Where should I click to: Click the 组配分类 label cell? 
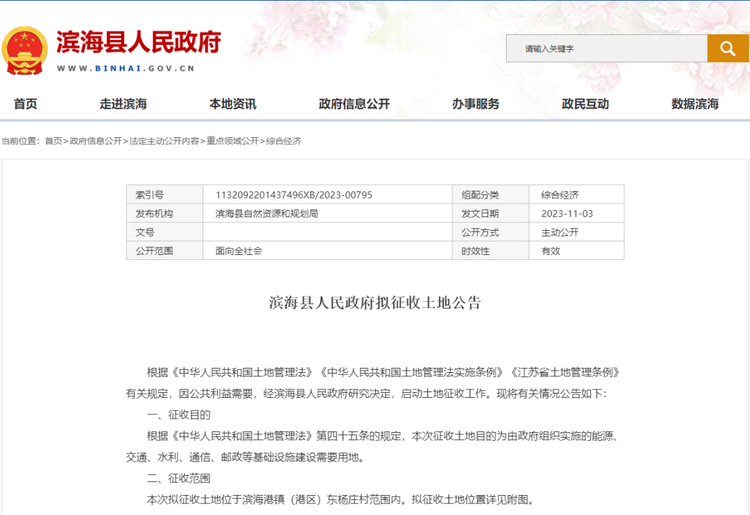click(490, 195)
